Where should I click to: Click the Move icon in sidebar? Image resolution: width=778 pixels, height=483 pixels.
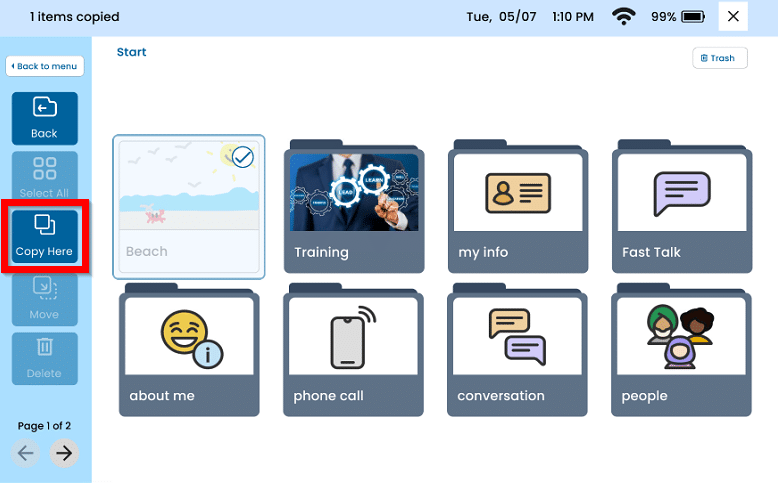[x=44, y=289]
